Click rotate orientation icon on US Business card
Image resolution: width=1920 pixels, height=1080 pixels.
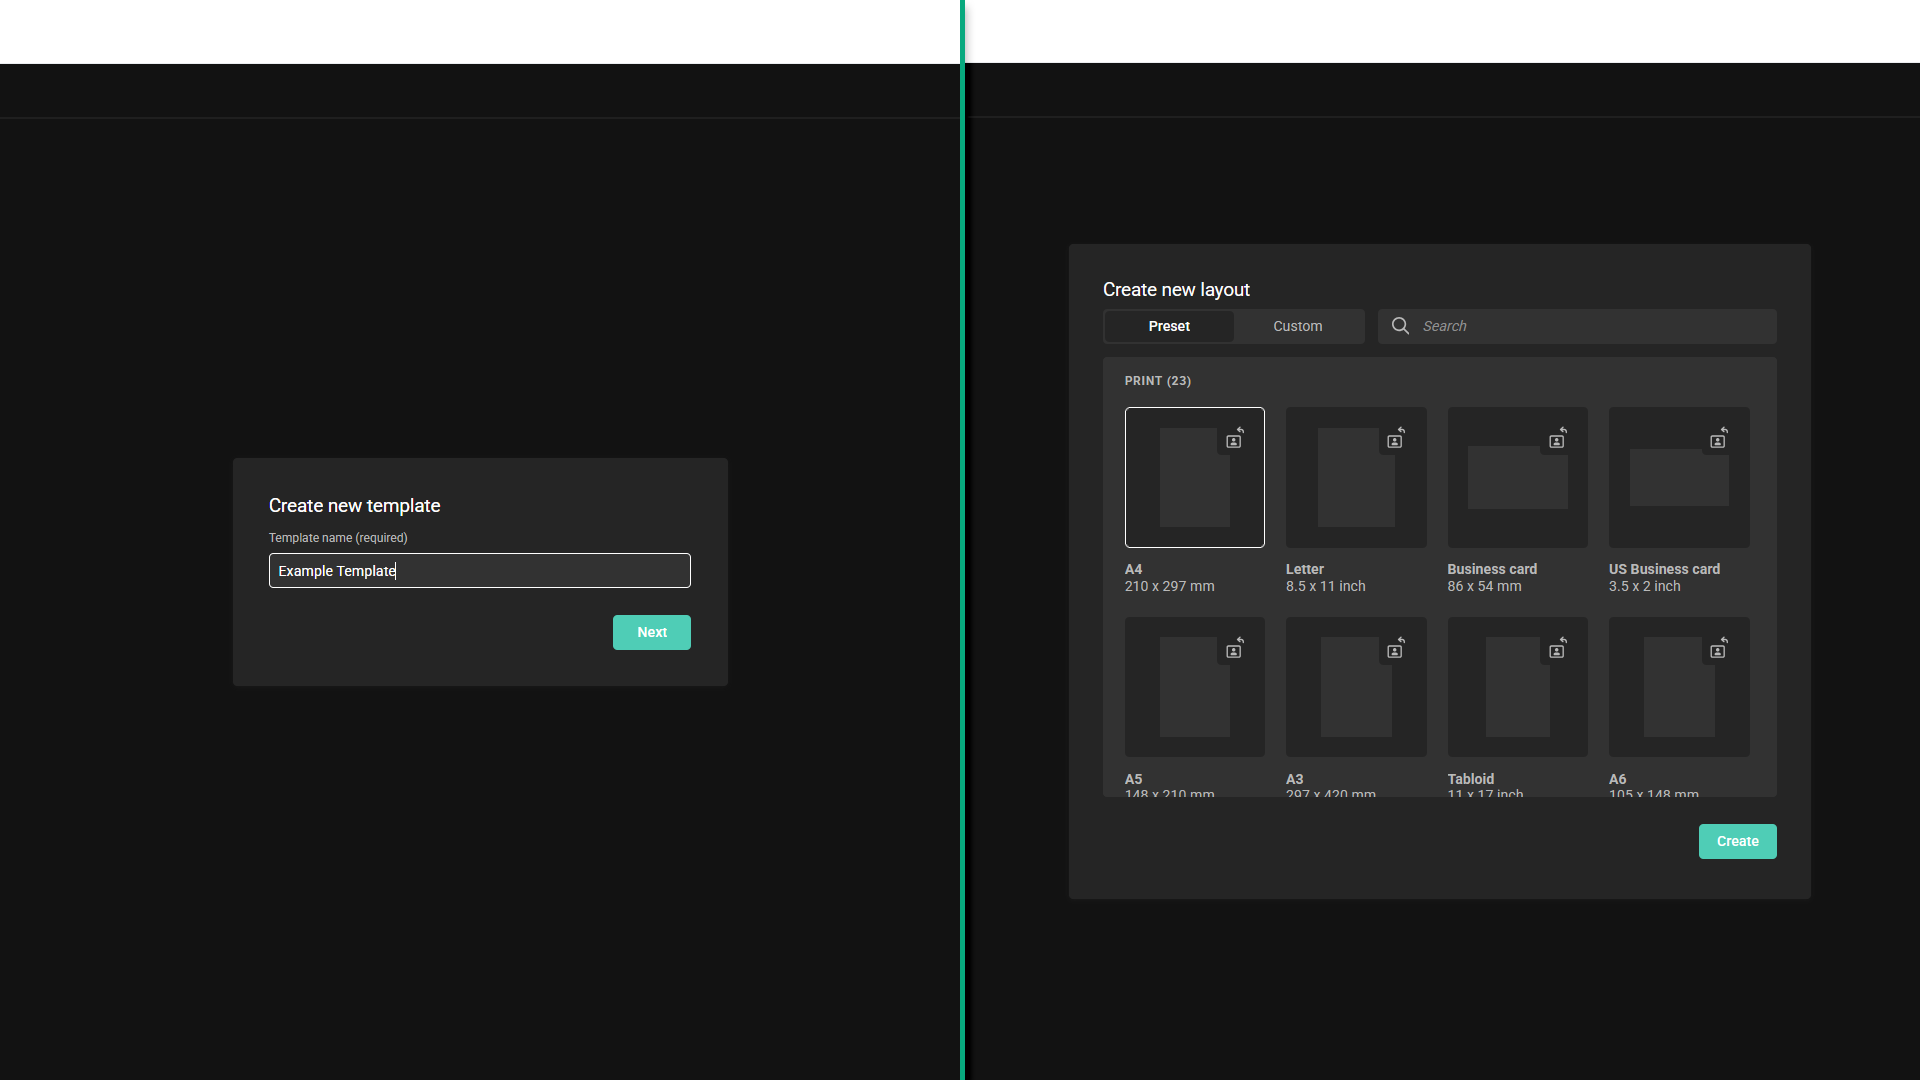coord(1719,439)
